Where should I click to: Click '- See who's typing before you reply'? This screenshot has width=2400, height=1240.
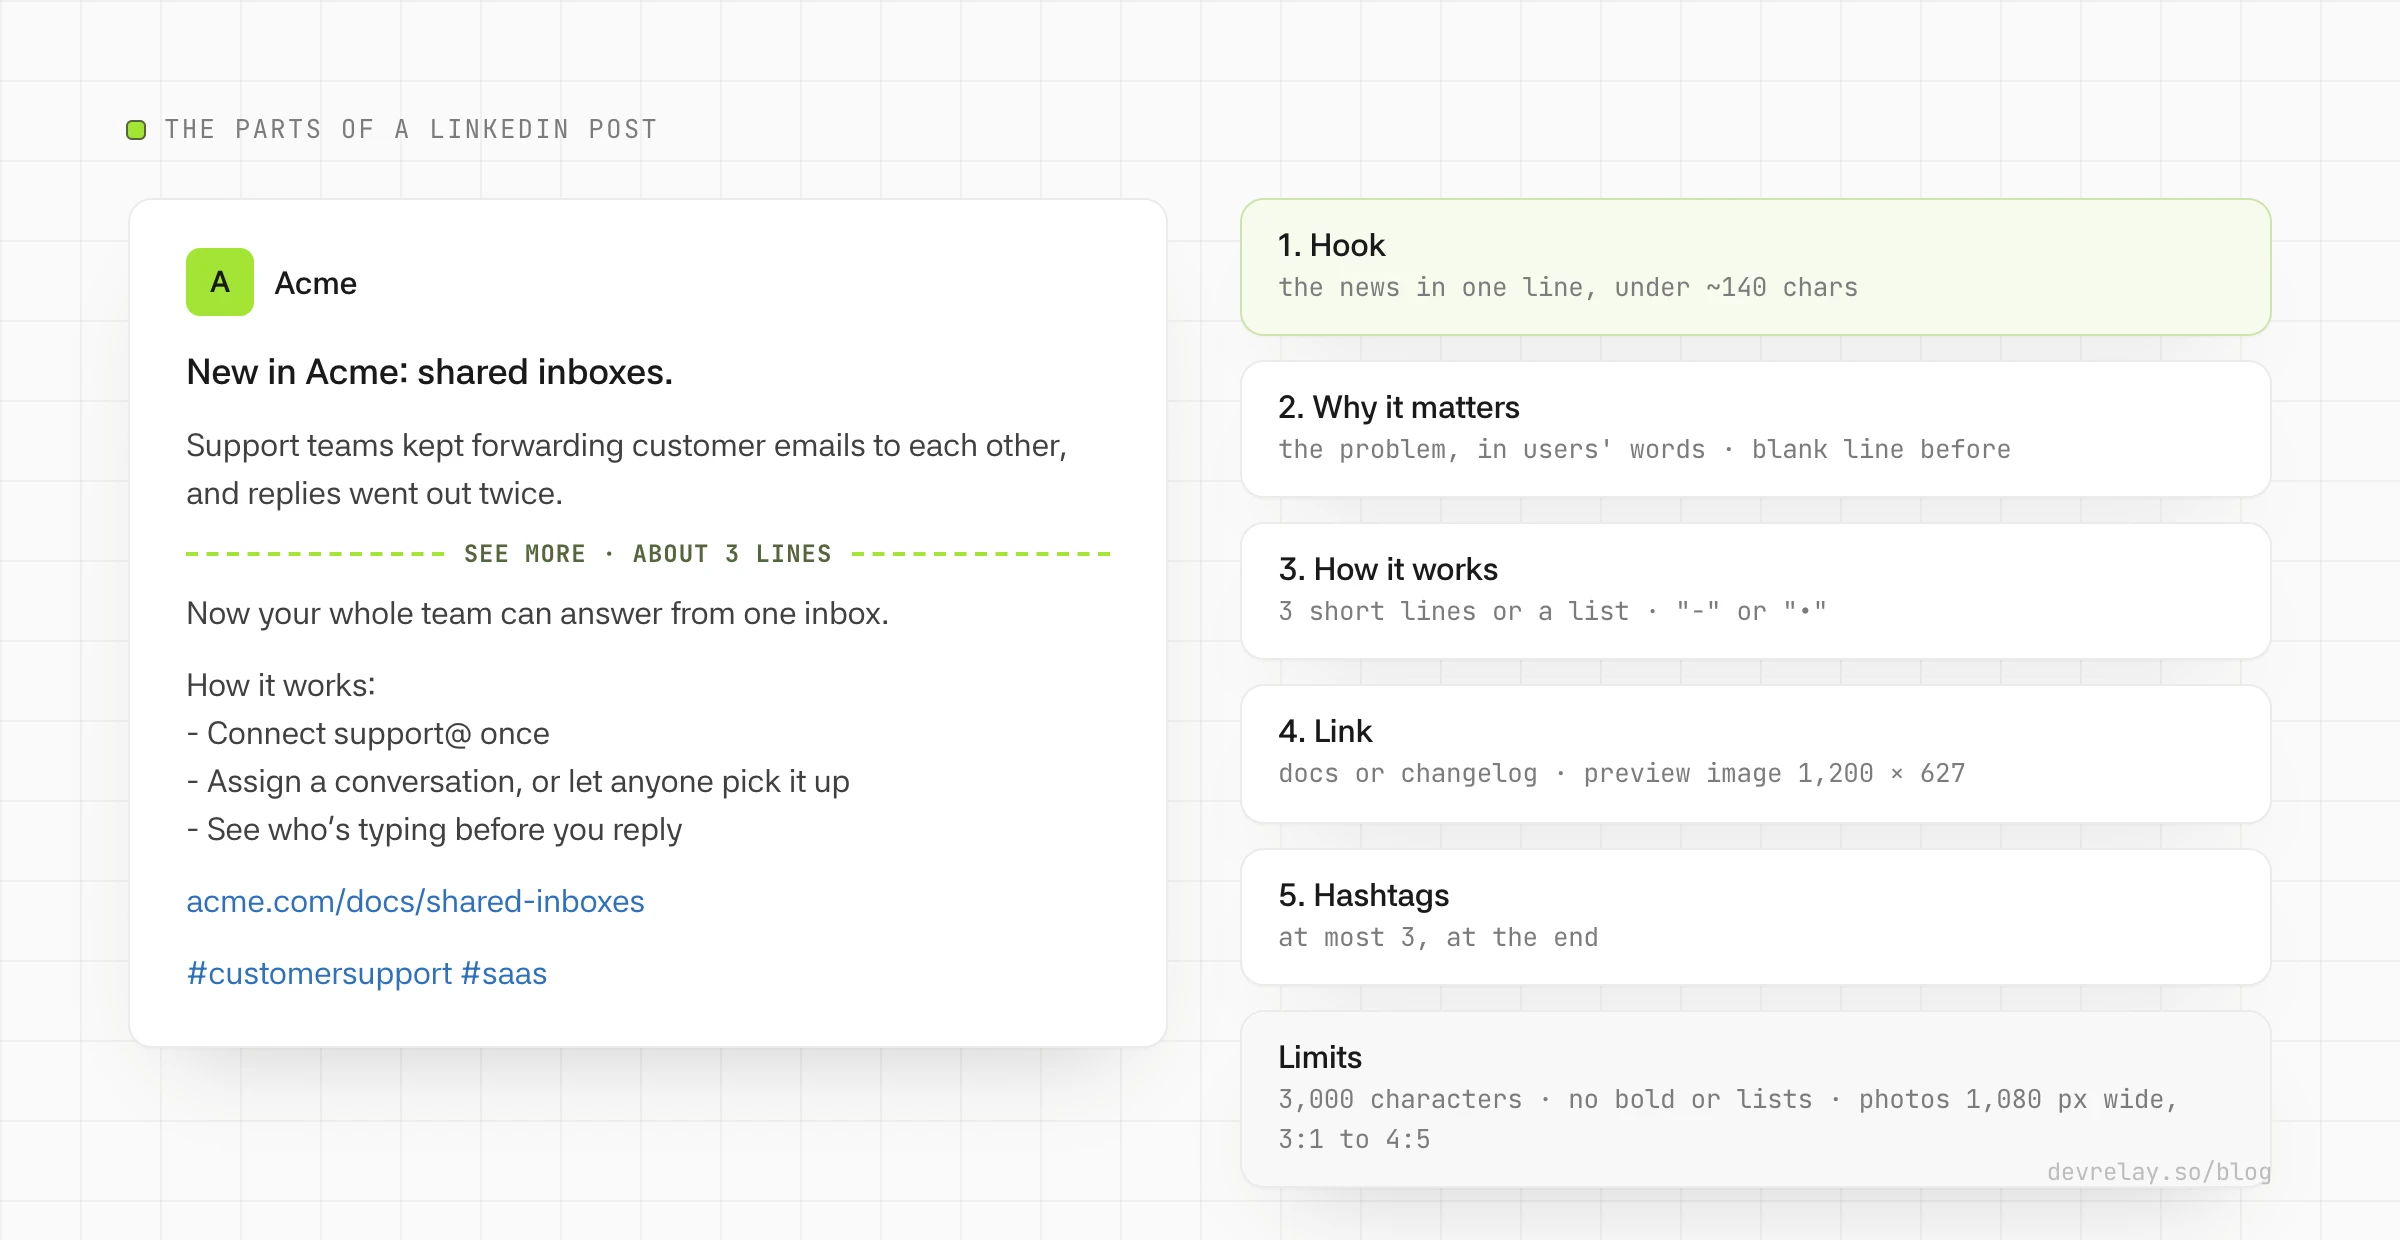[x=434, y=829]
